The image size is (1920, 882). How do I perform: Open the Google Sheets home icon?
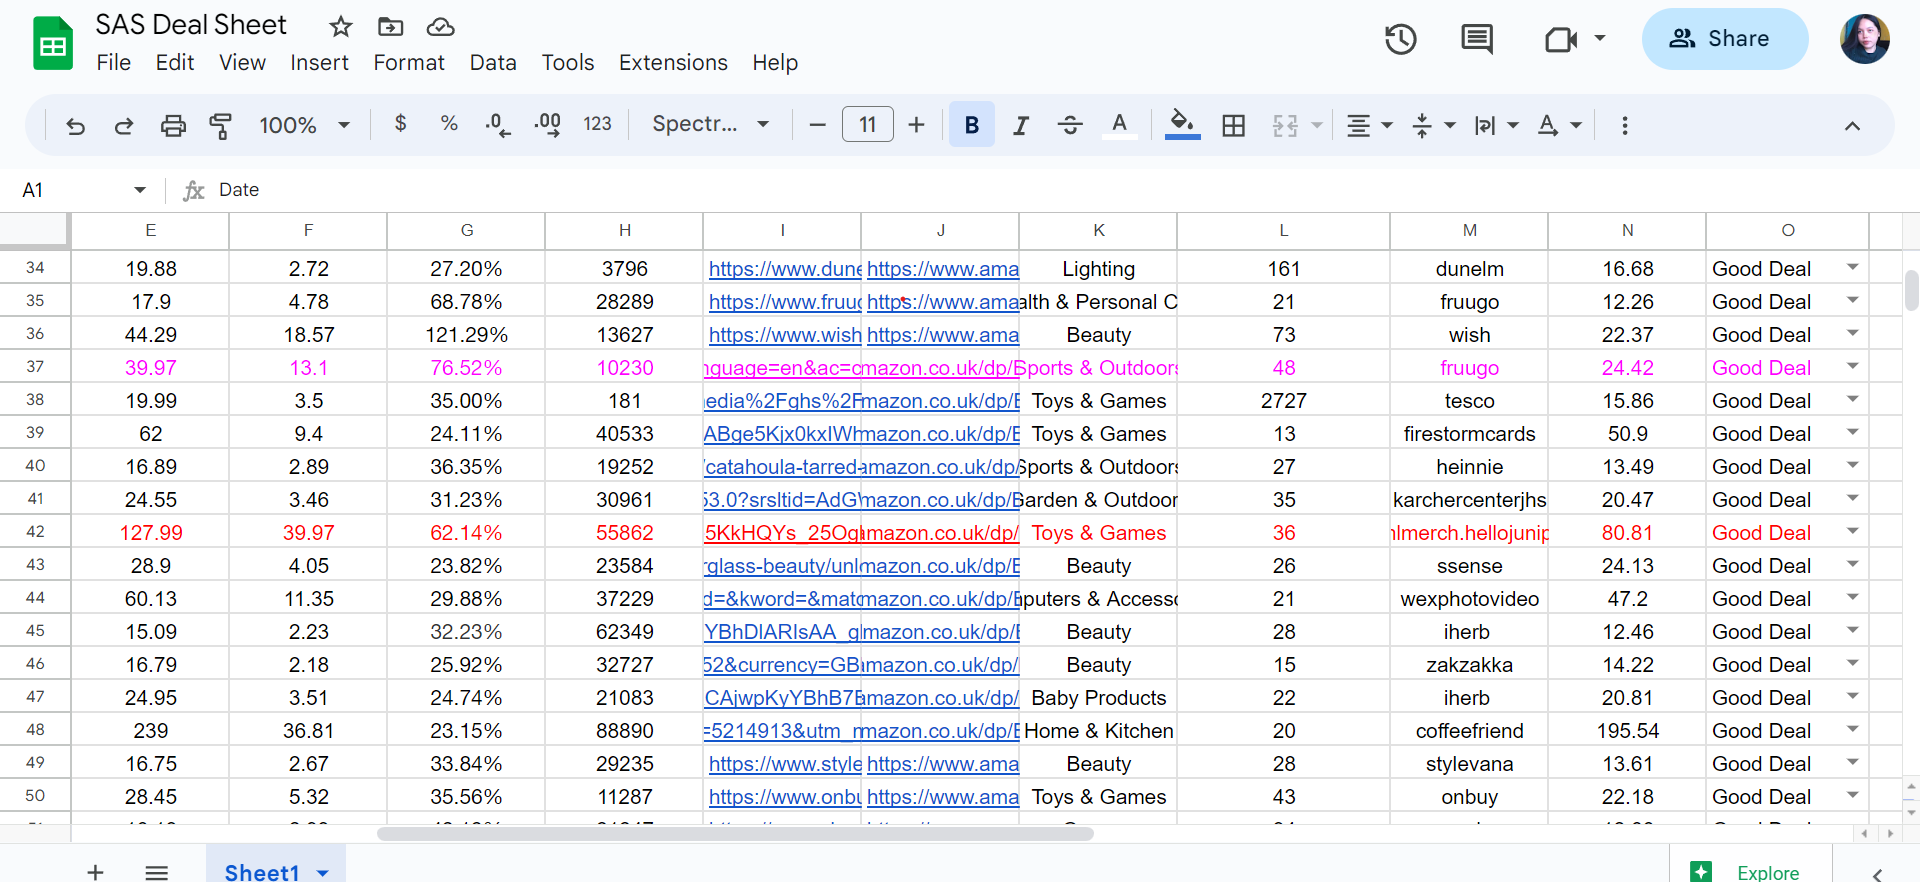click(53, 43)
